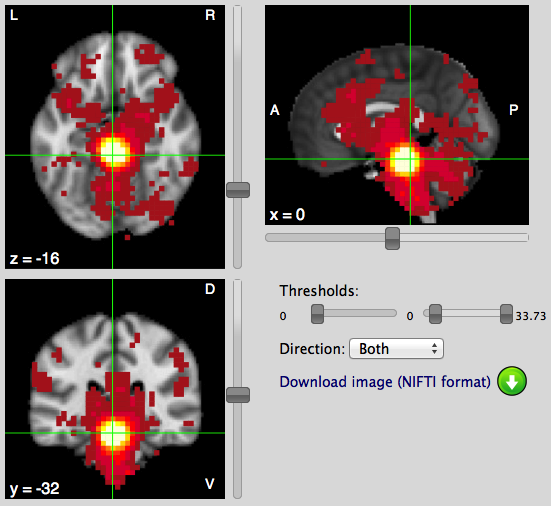Click the bright activation peak in the coronal view
Image resolution: width=551 pixels, height=506 pixels.
pos(114,434)
